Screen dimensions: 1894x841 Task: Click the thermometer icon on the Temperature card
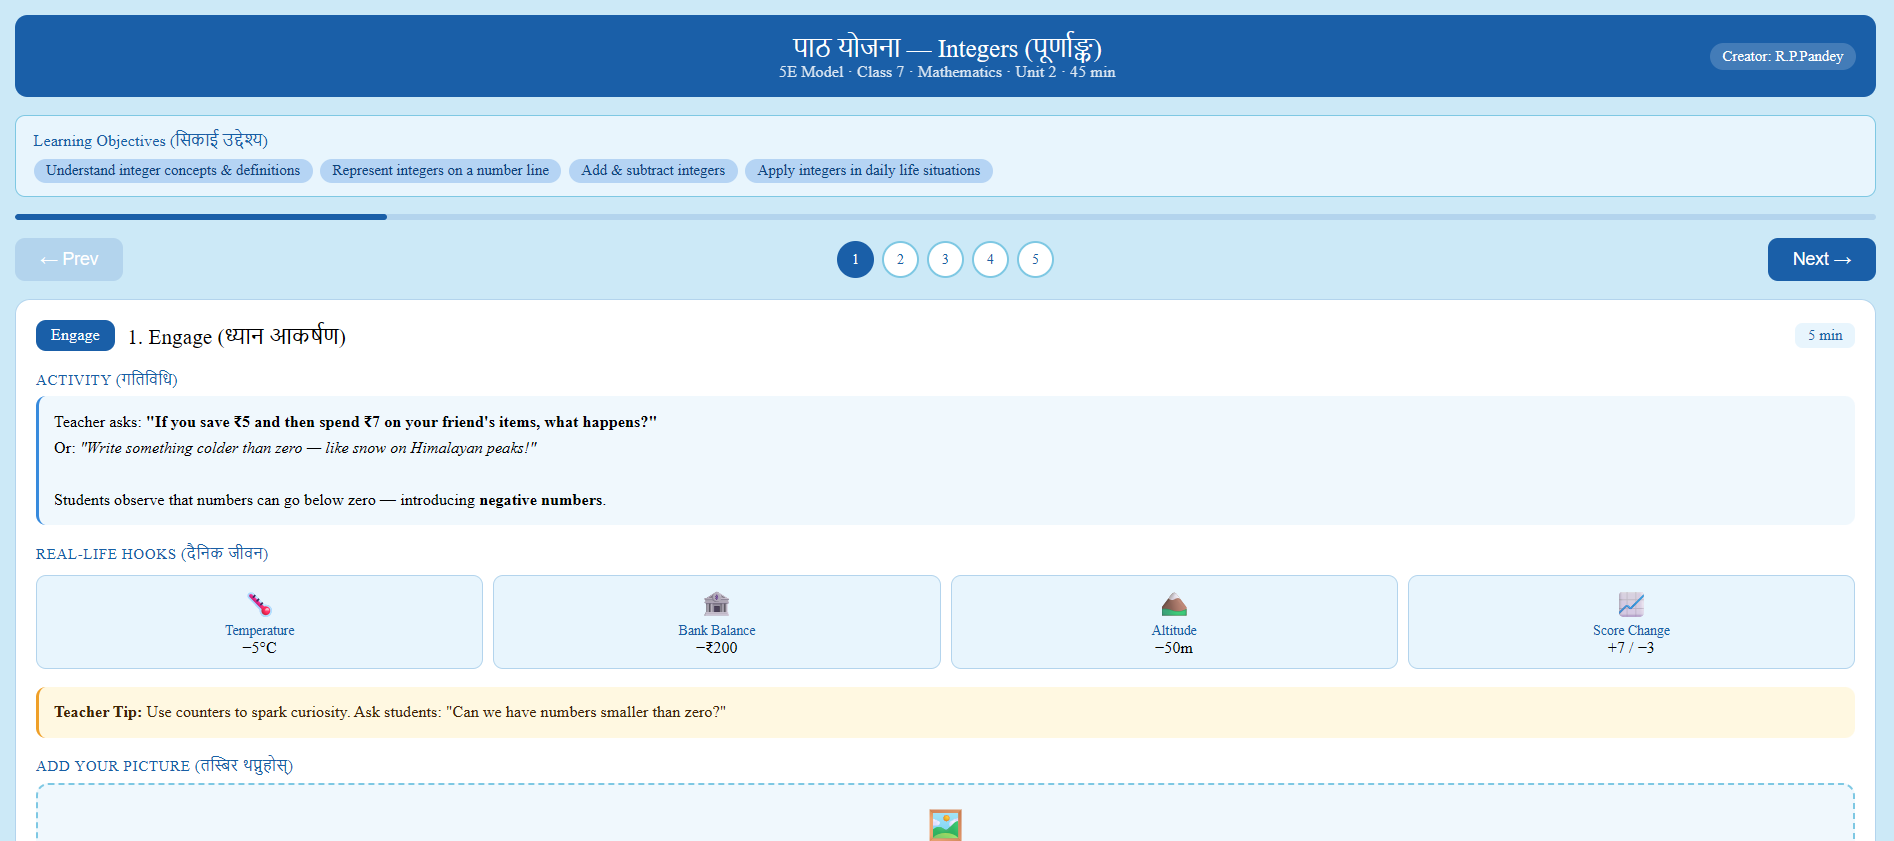[x=259, y=604]
